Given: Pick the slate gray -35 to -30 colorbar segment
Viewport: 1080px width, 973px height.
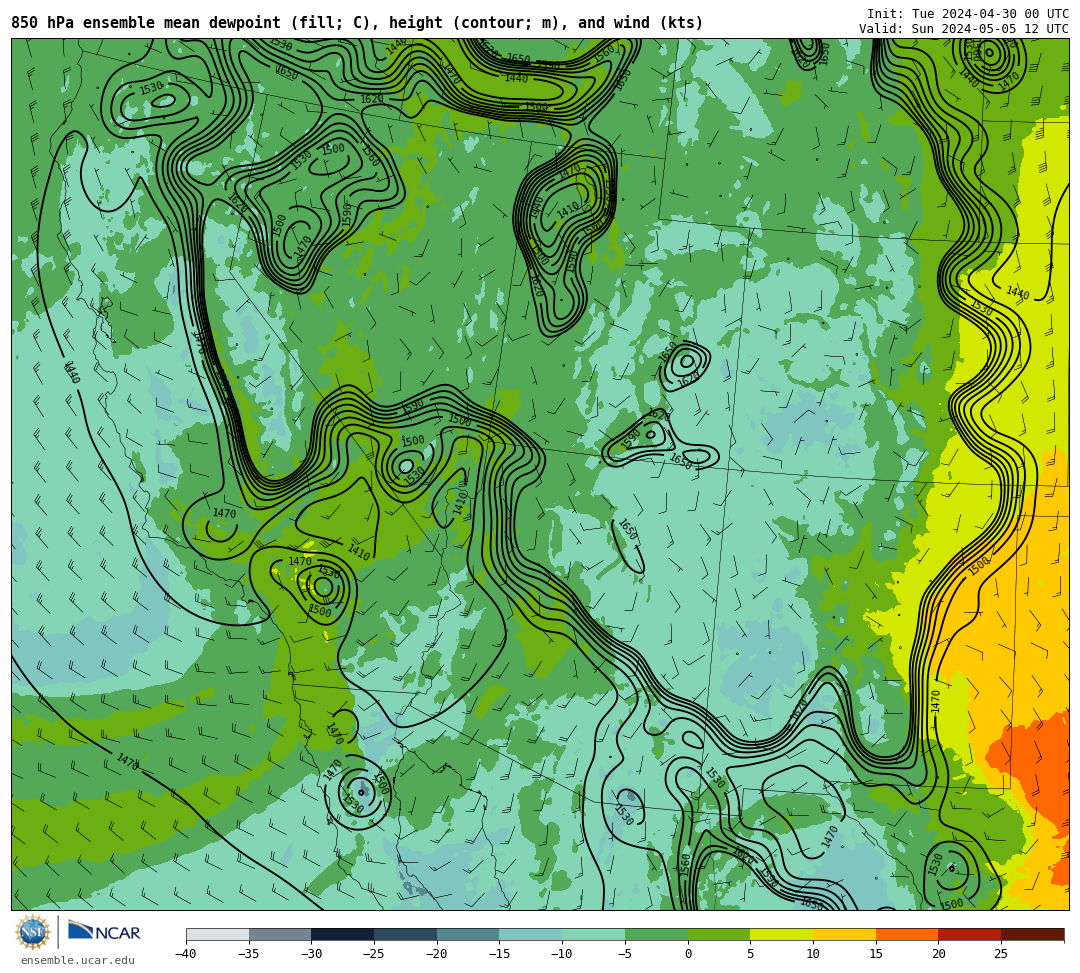Looking at the screenshot, I should [280, 934].
